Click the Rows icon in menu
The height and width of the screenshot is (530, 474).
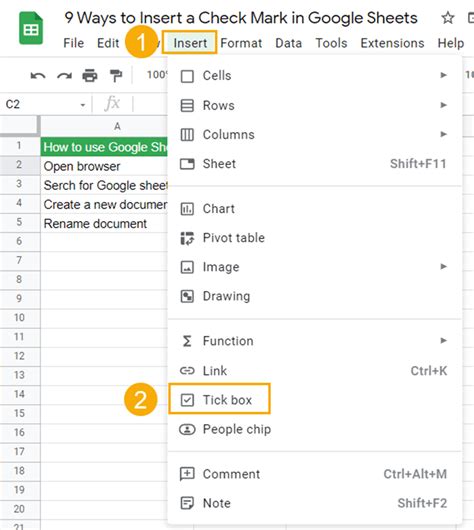click(x=187, y=105)
